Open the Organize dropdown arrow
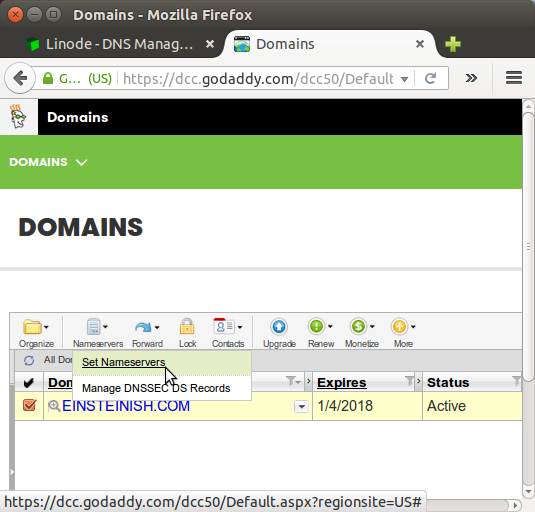535x512 pixels. (x=46, y=327)
